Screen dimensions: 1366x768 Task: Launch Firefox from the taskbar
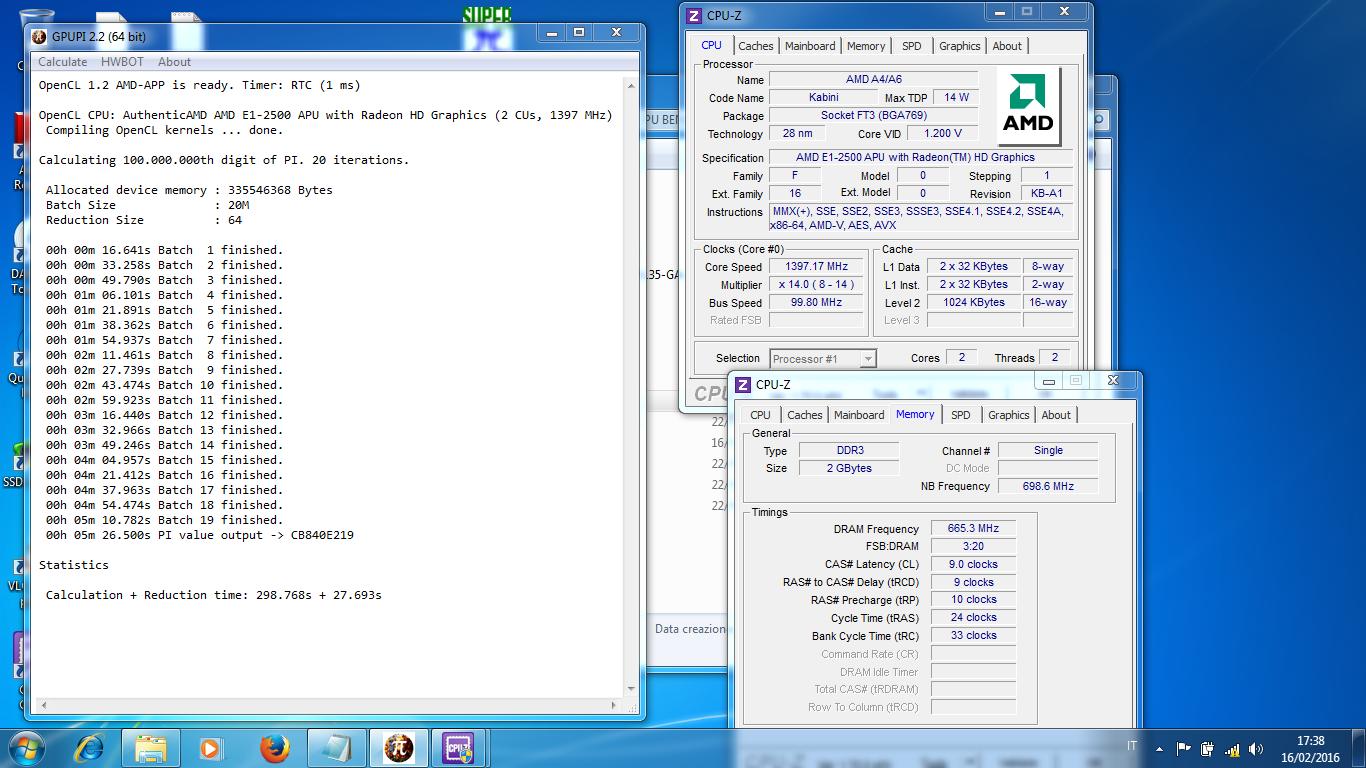tap(273, 748)
